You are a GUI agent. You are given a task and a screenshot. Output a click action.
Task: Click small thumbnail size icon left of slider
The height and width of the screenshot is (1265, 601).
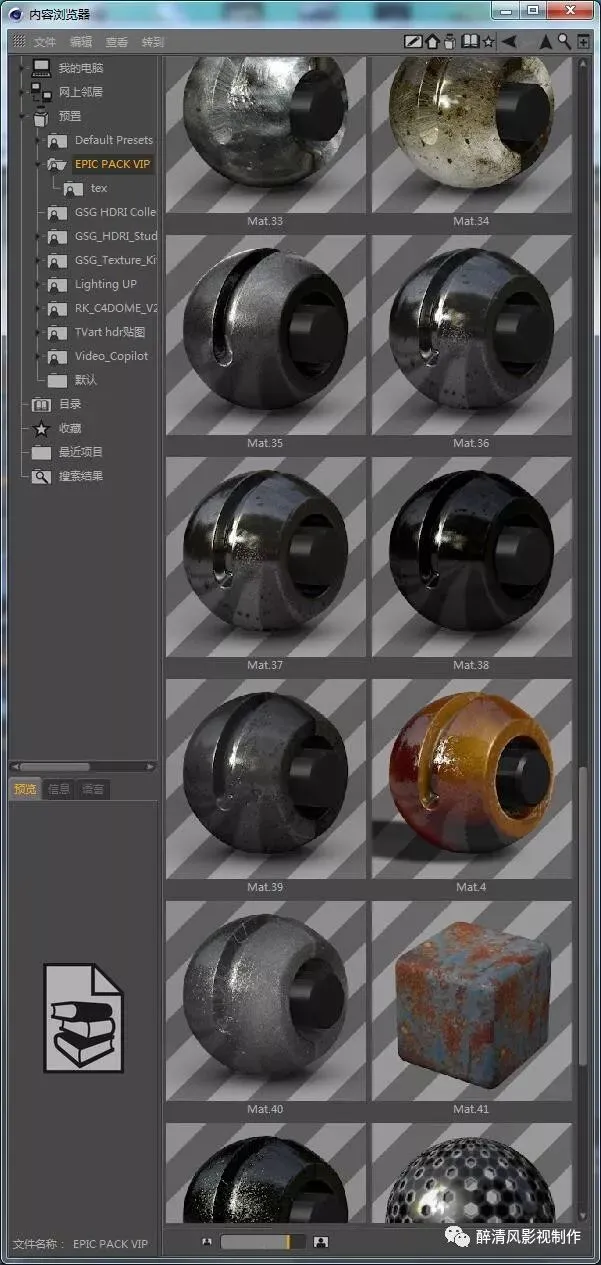click(207, 1242)
